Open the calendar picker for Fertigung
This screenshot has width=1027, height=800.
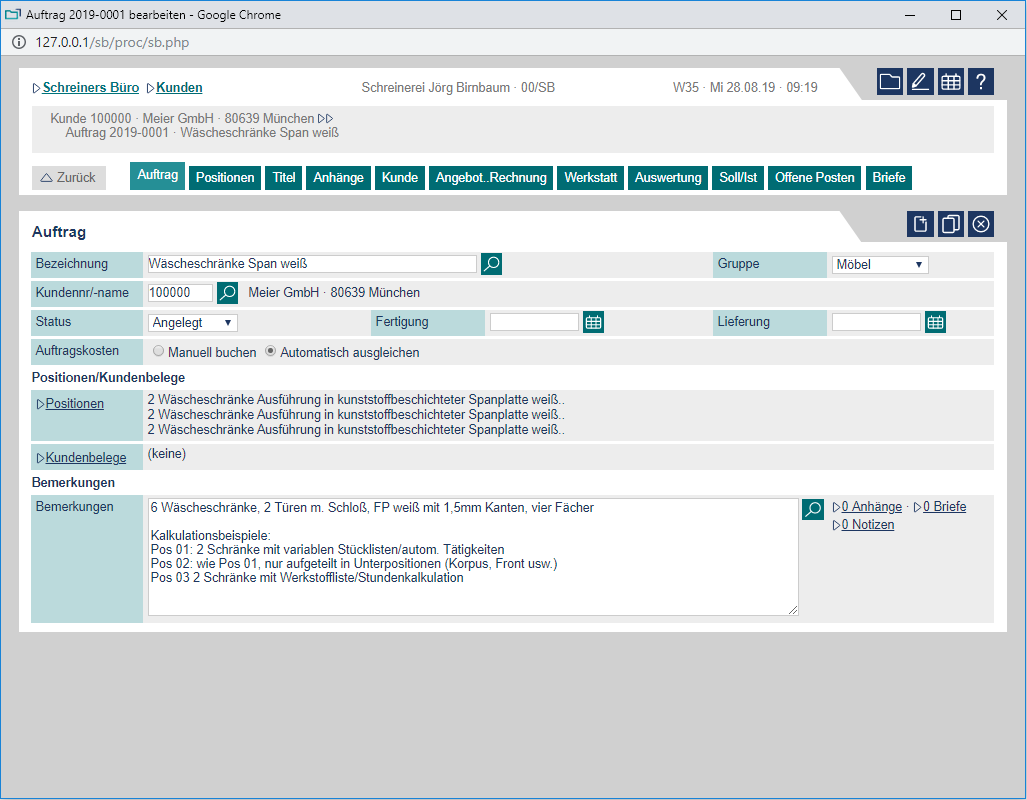(594, 322)
